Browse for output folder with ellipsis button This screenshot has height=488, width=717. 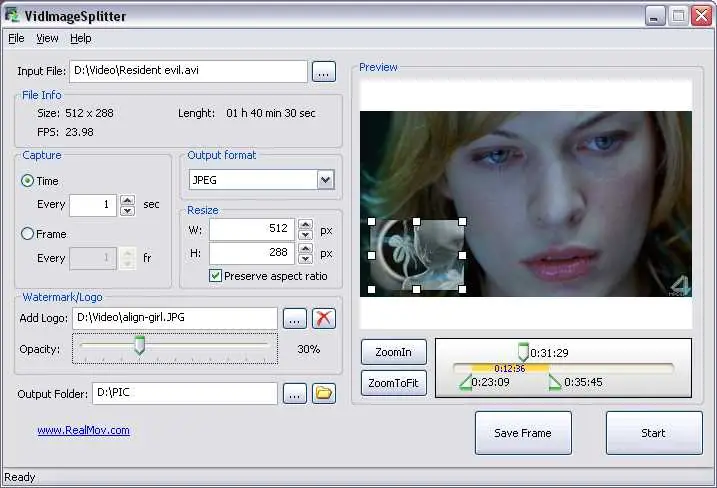pos(295,393)
